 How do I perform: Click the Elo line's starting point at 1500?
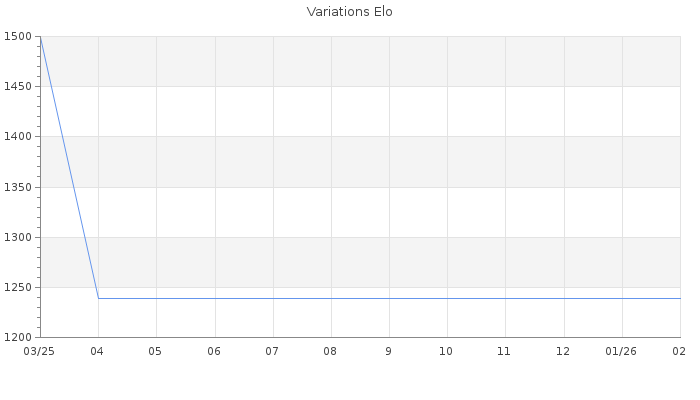pos(40,37)
